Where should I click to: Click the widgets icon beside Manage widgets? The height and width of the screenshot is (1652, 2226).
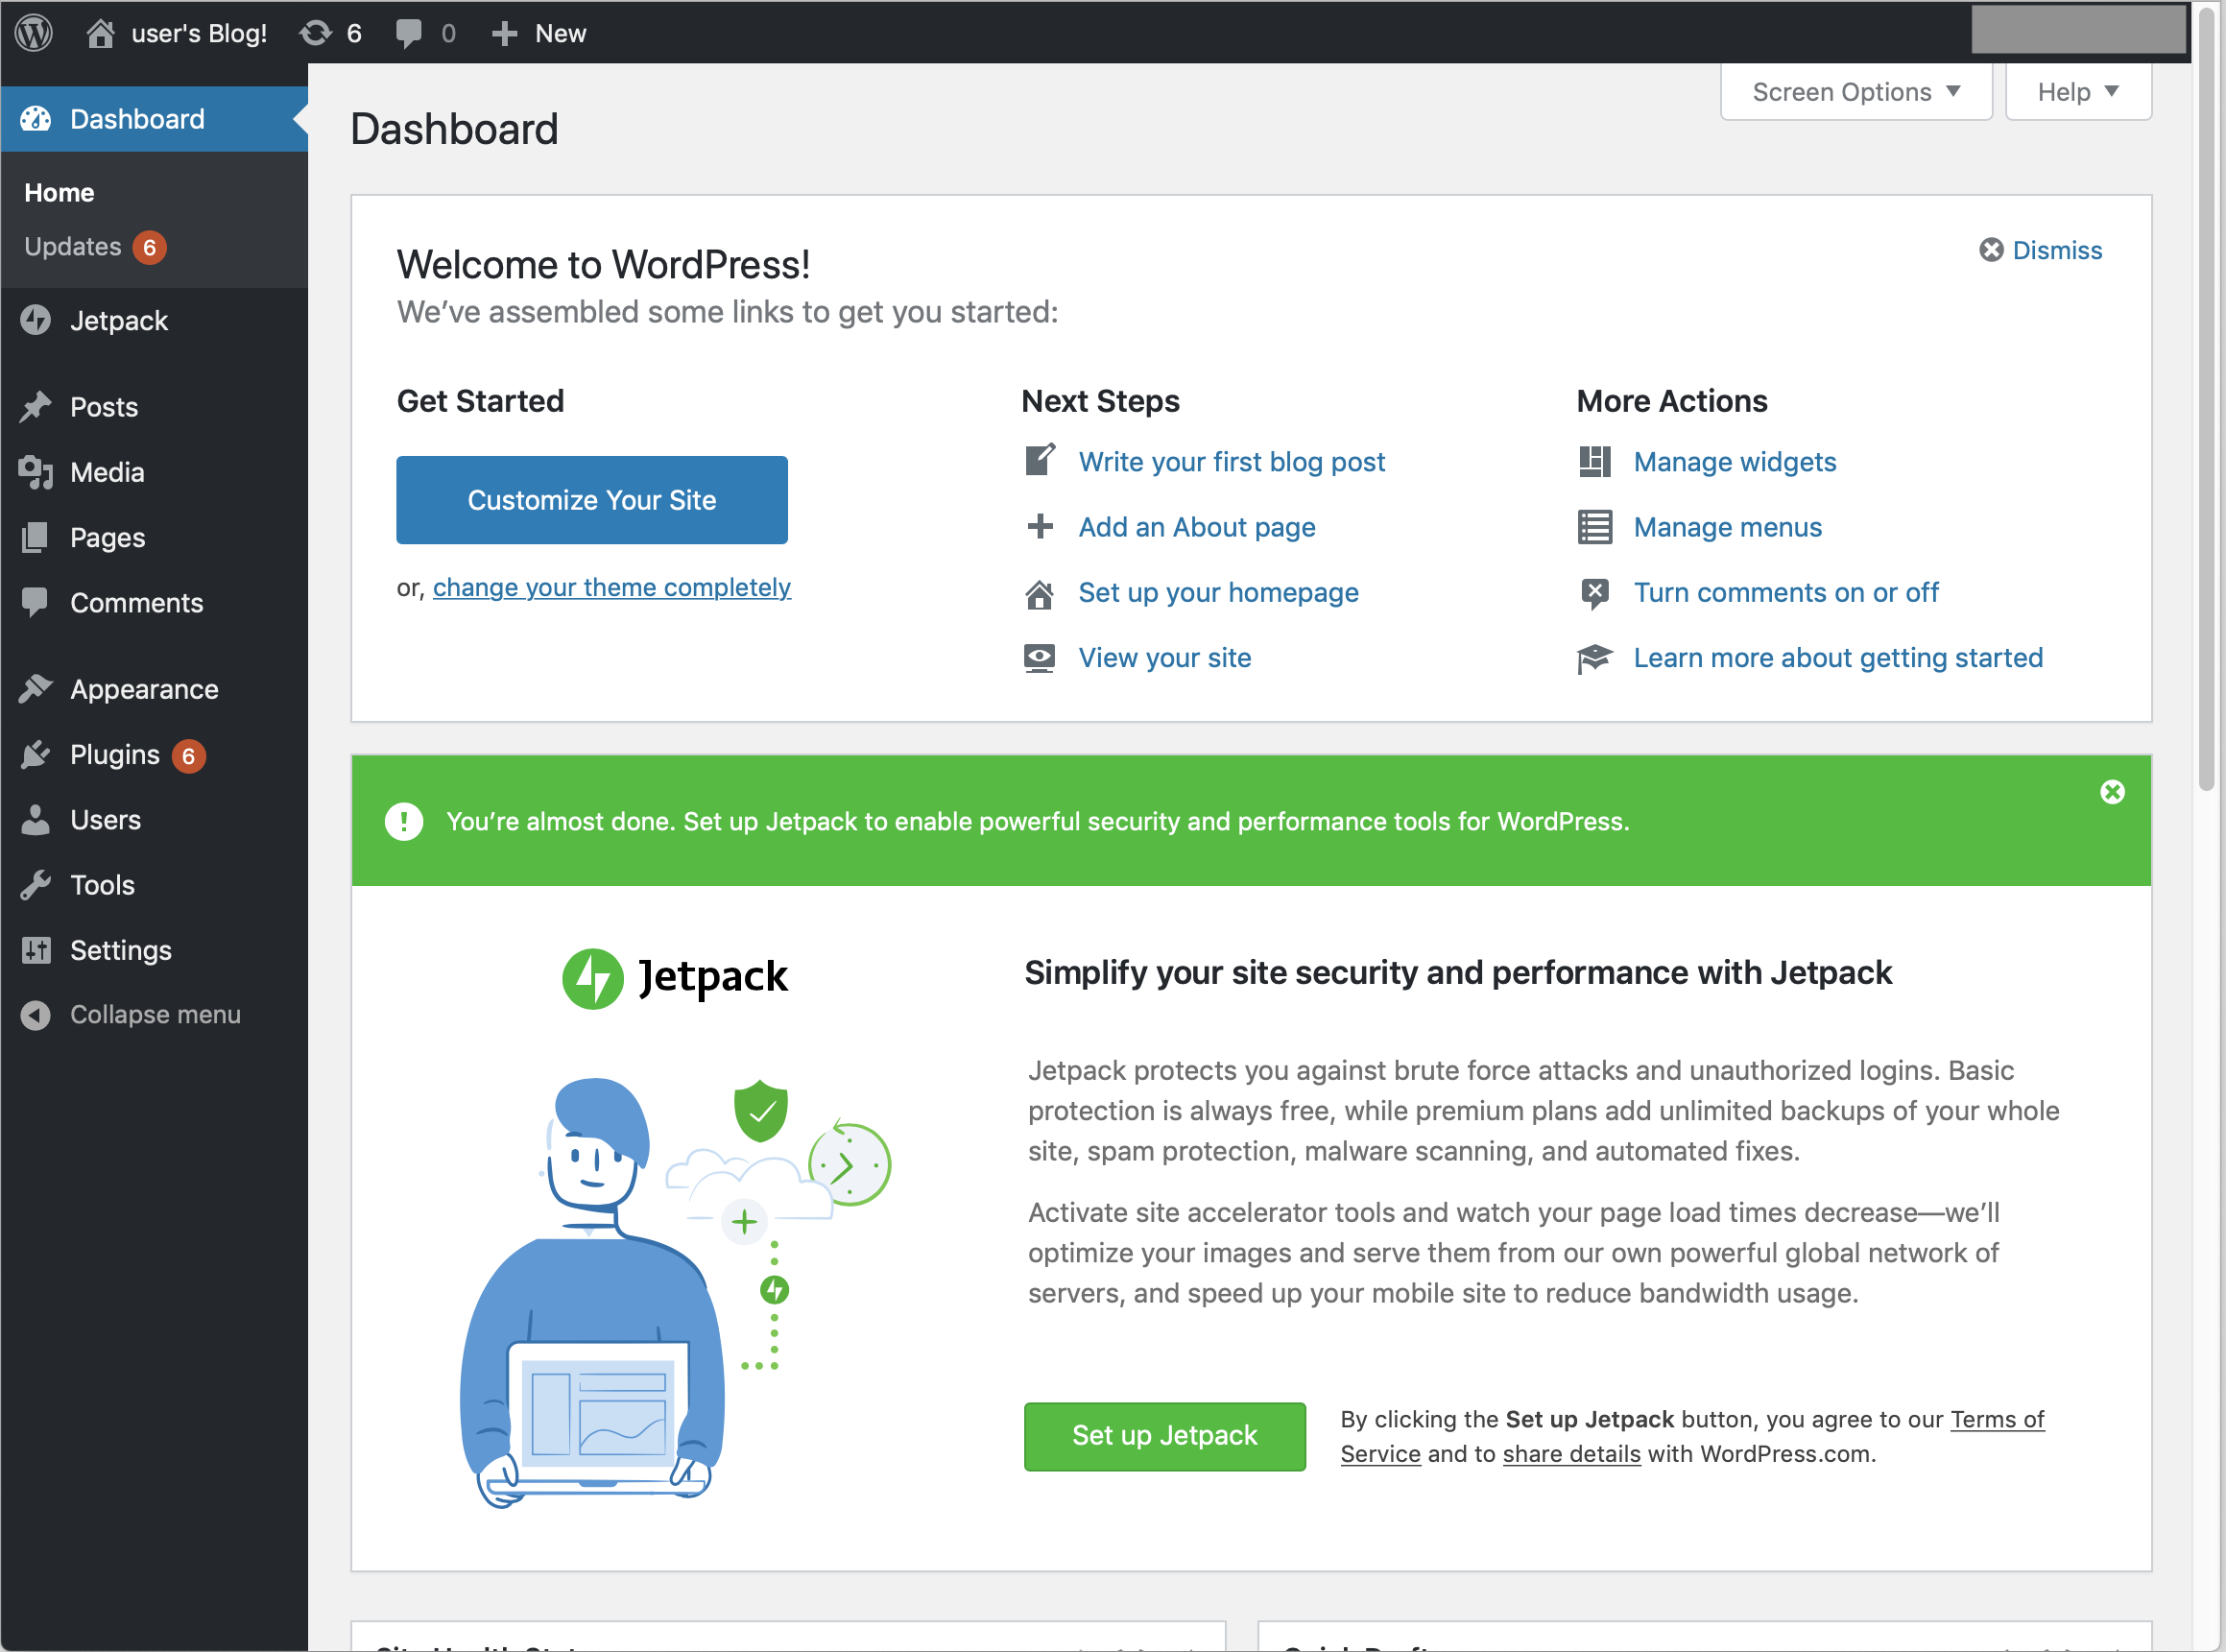1595,461
